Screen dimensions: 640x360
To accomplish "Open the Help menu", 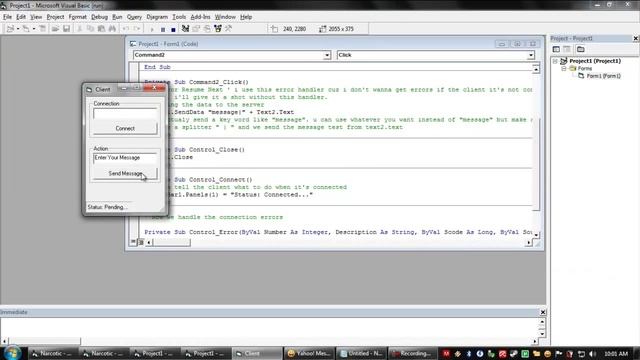I will (246, 17).
